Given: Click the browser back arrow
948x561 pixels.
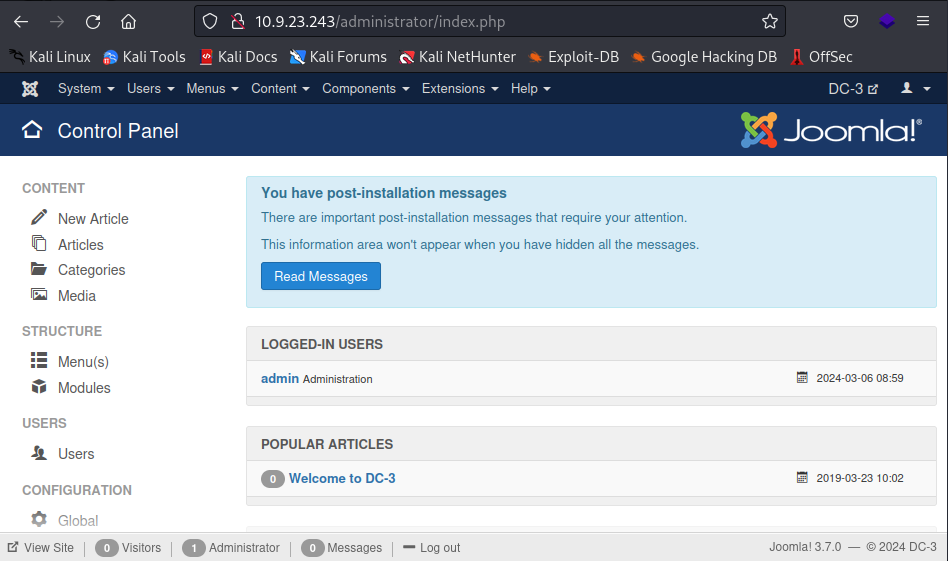Looking at the screenshot, I should click(x=21, y=22).
